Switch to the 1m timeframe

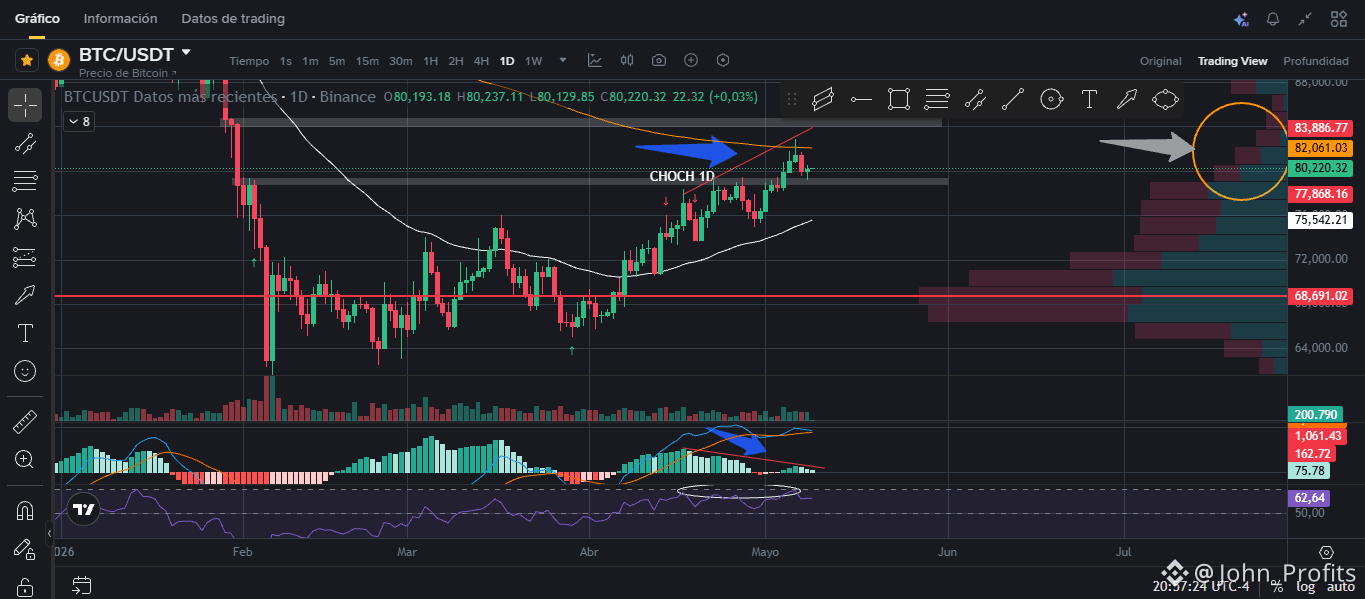pos(310,61)
